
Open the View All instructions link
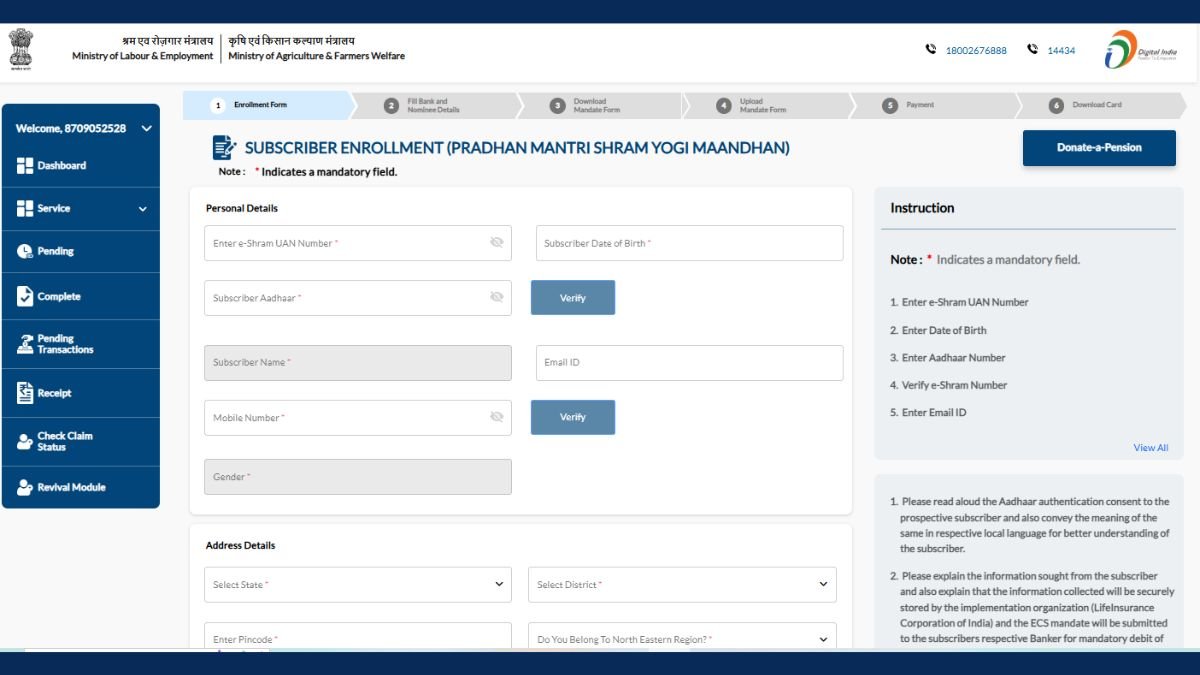point(1150,448)
